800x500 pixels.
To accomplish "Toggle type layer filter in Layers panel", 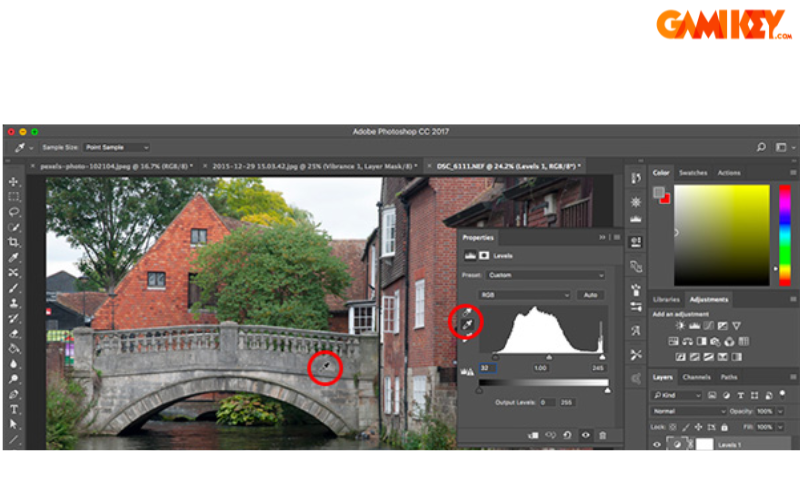I will (740, 395).
